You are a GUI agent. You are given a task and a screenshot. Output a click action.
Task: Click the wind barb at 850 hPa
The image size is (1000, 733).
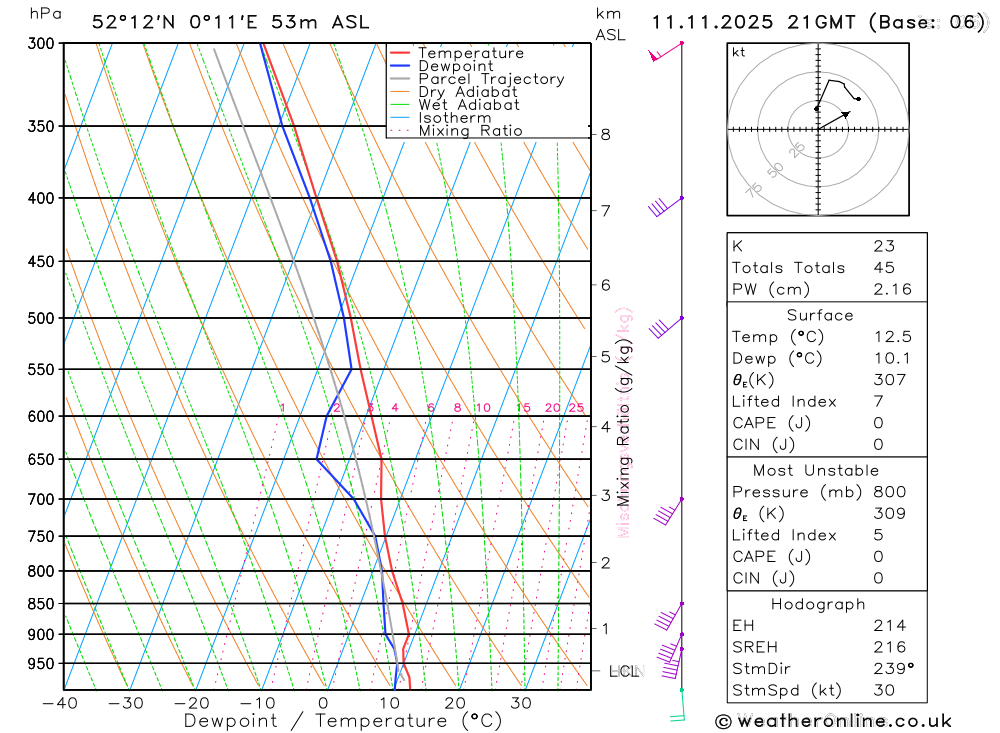click(x=669, y=616)
